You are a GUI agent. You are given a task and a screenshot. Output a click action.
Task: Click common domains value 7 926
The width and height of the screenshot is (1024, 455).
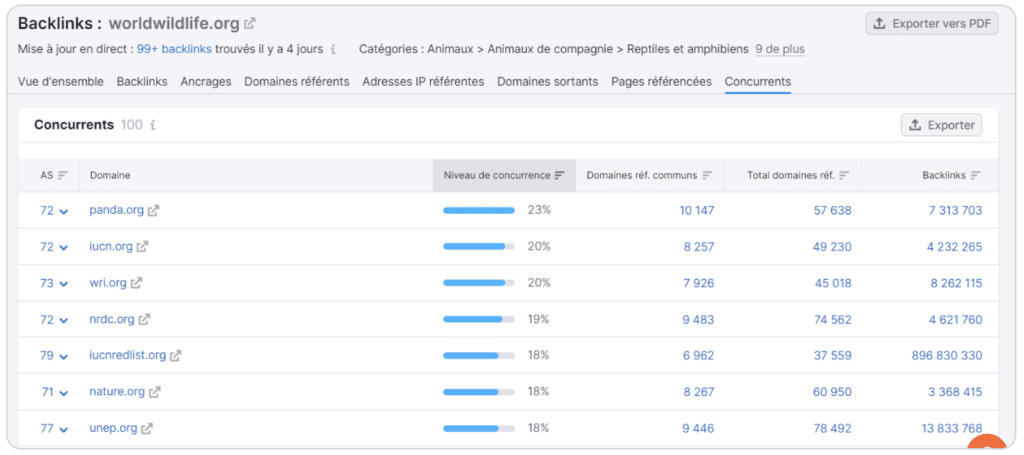tap(699, 283)
